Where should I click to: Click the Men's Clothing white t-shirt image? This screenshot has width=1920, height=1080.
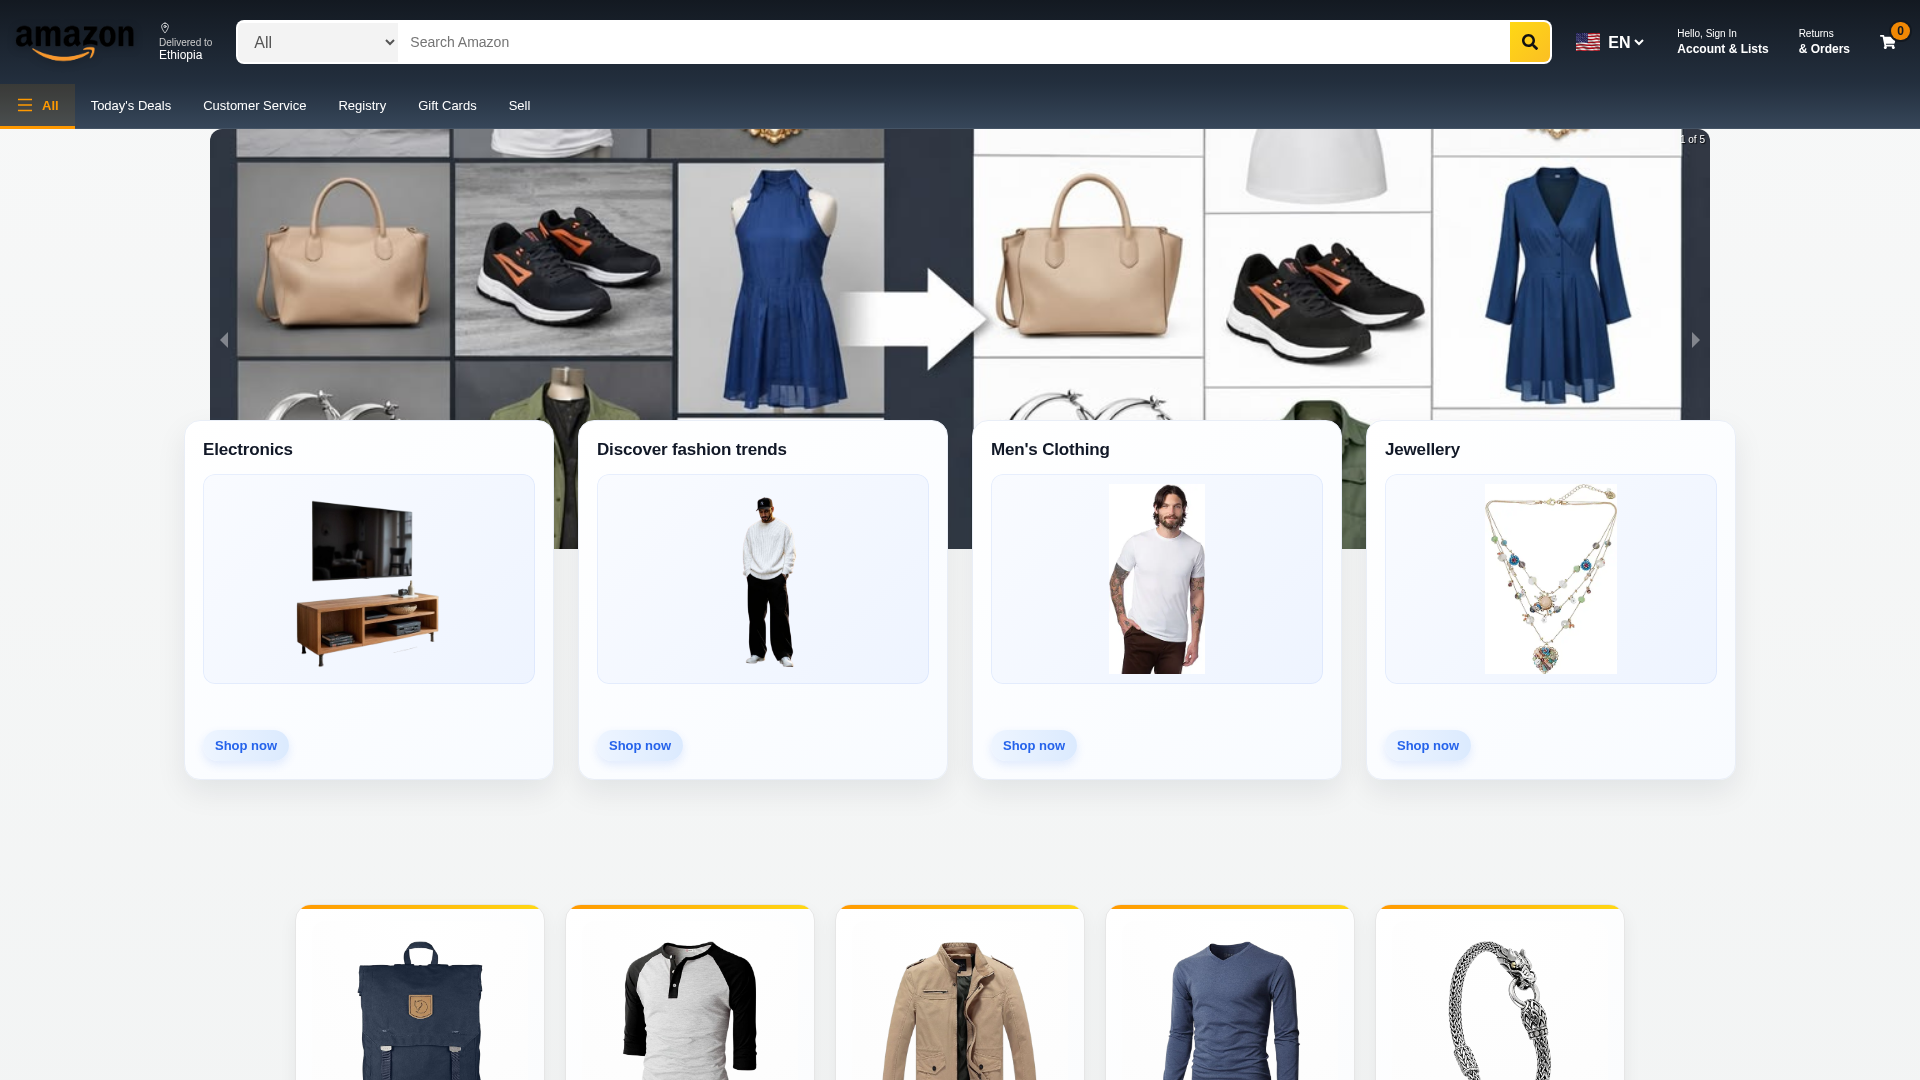[1157, 579]
